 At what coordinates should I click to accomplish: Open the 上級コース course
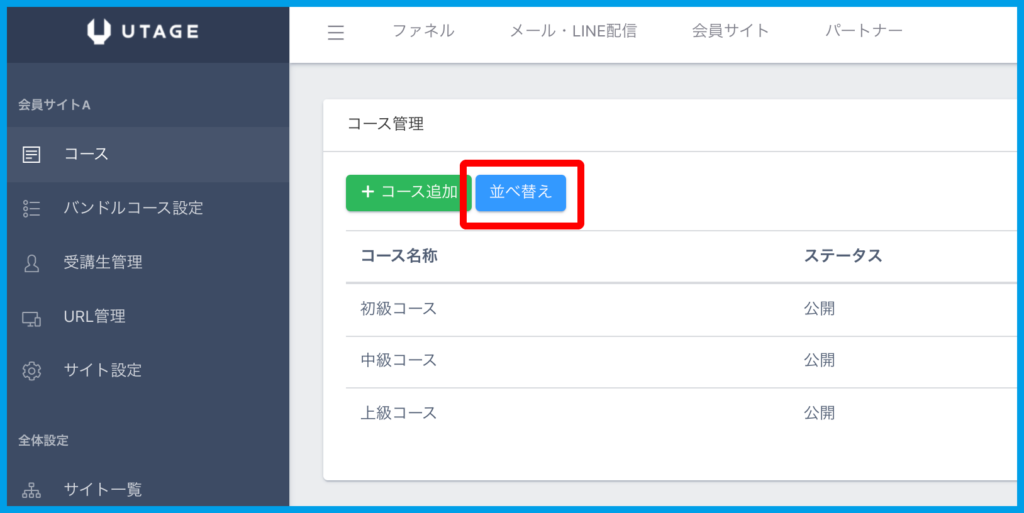399,412
